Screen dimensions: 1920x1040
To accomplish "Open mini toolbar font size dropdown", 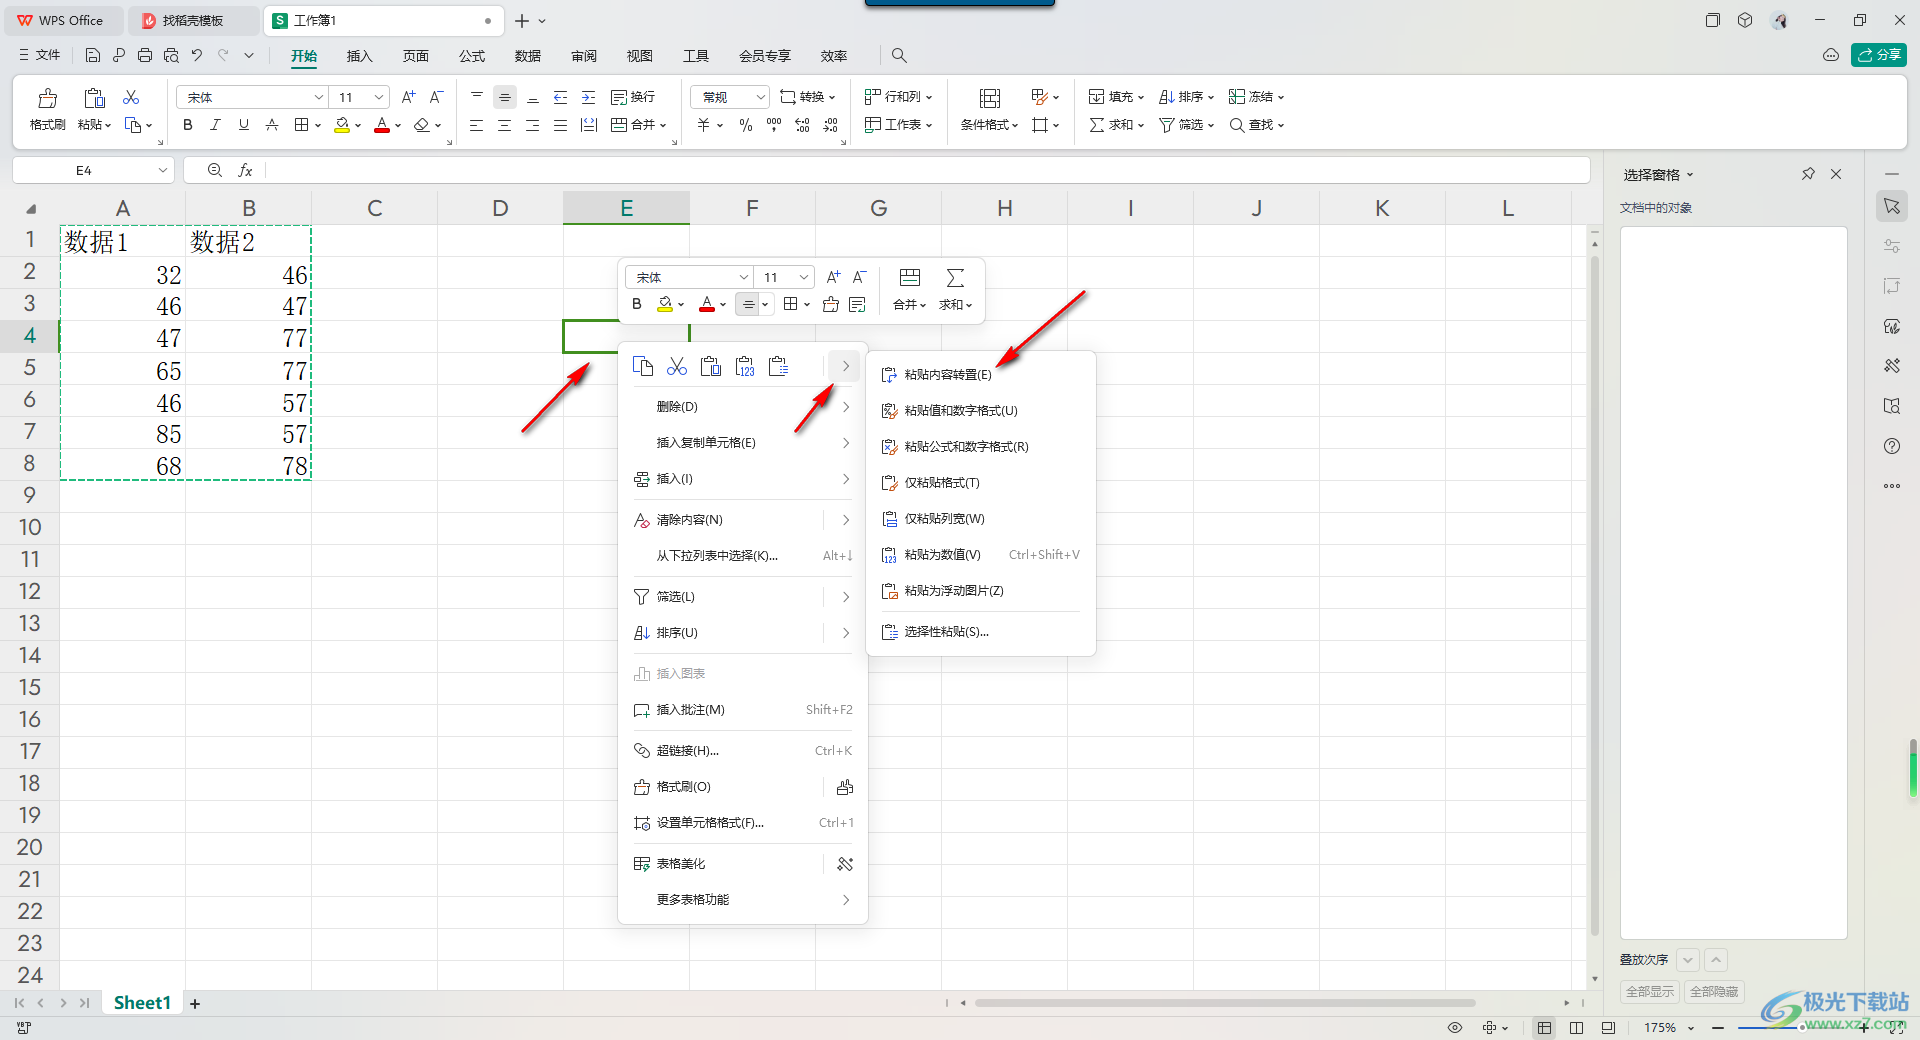I will click(804, 277).
